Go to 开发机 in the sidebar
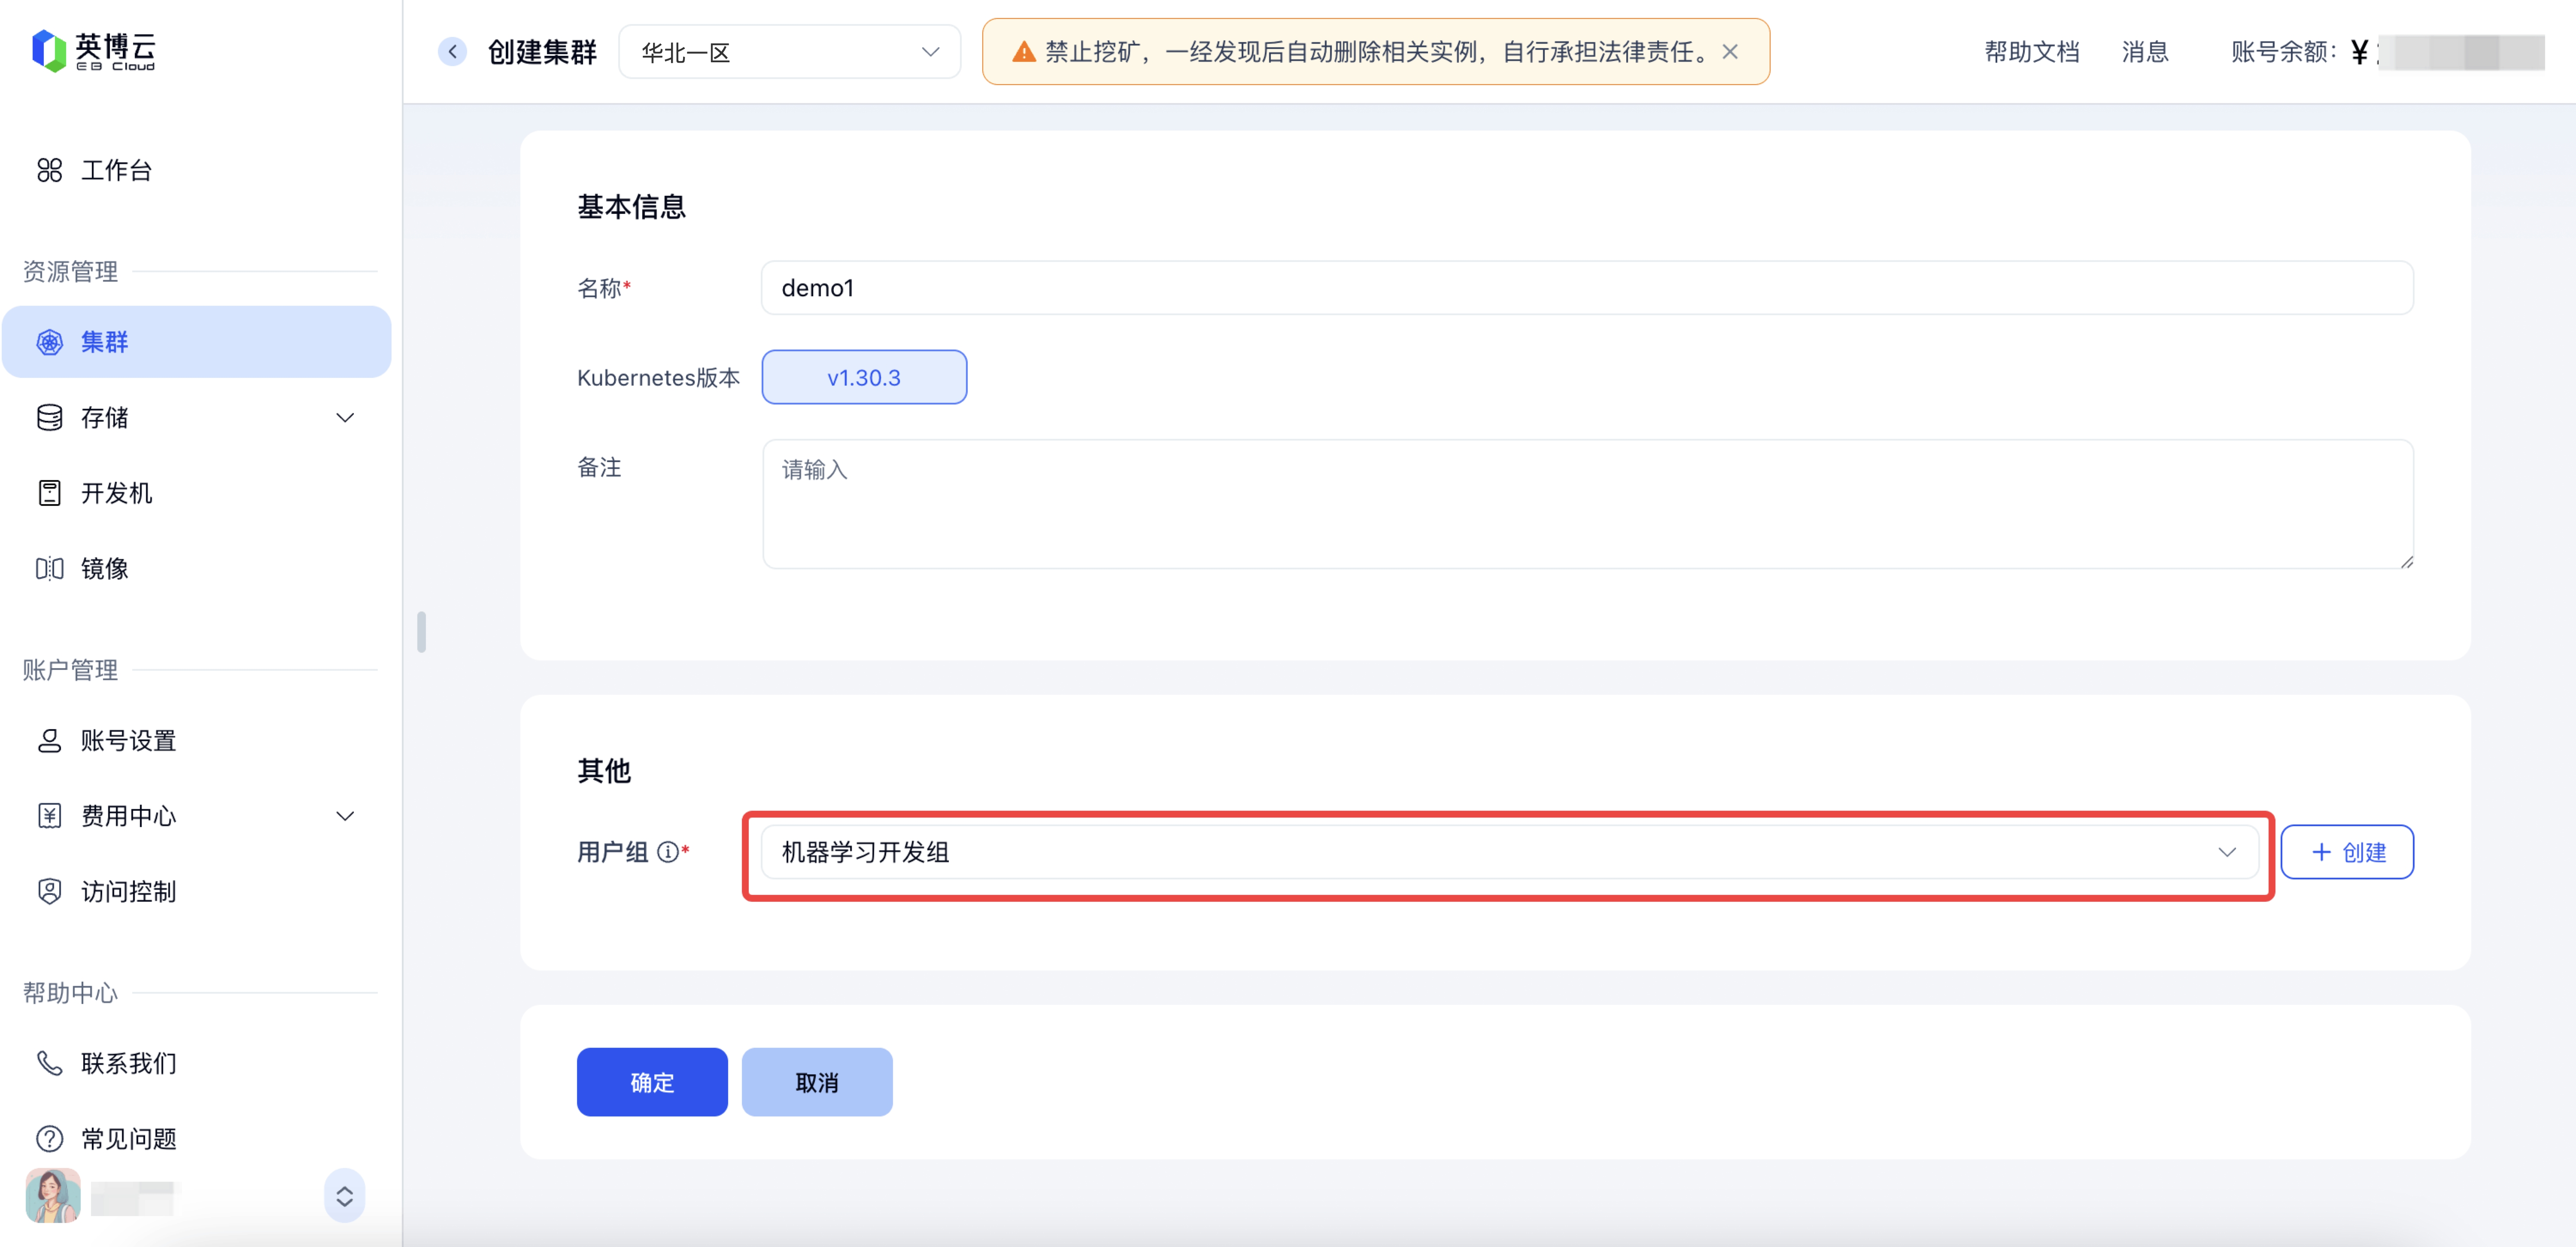The height and width of the screenshot is (1247, 2576). 196,493
